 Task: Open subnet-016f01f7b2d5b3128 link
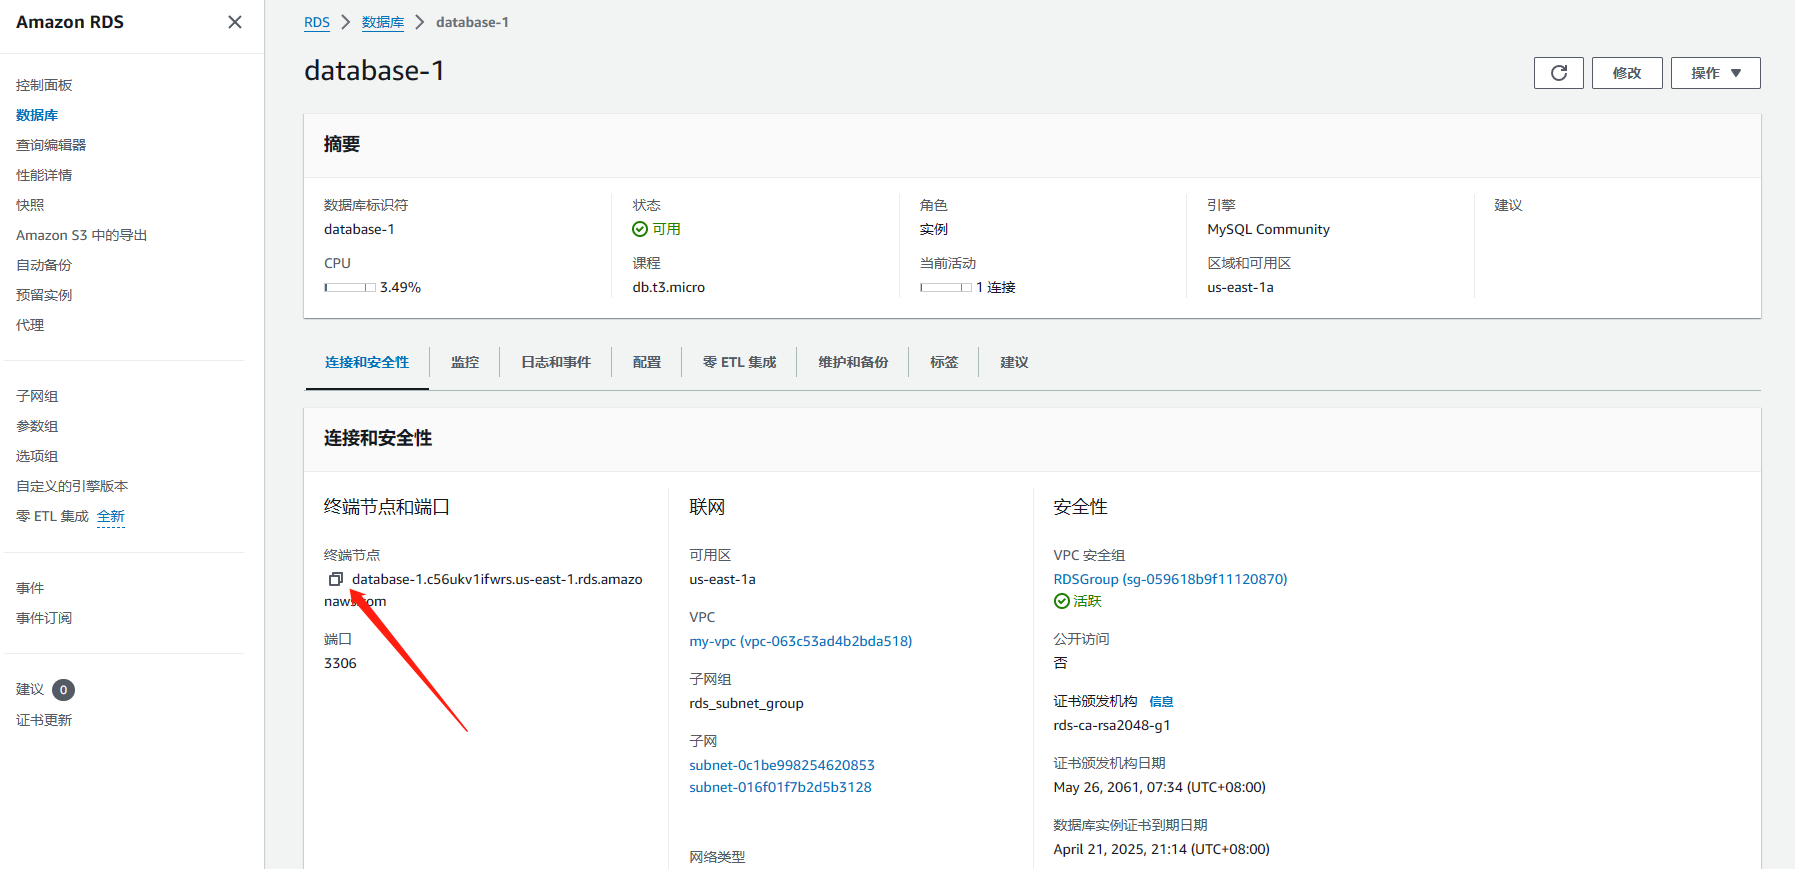tap(780, 787)
